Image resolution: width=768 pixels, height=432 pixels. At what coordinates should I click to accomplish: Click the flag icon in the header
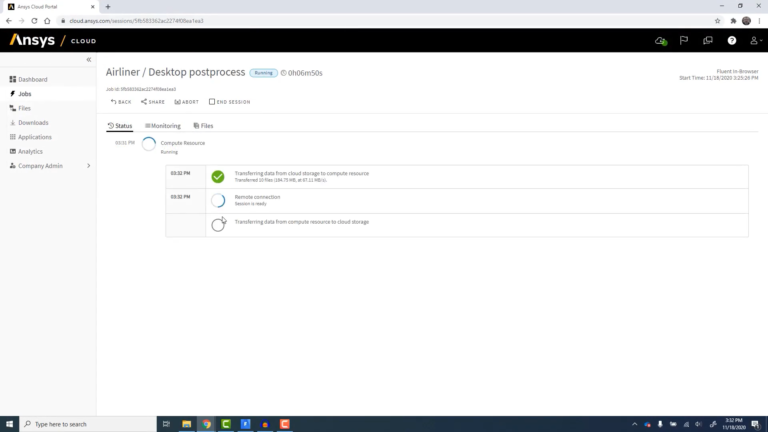click(x=684, y=40)
